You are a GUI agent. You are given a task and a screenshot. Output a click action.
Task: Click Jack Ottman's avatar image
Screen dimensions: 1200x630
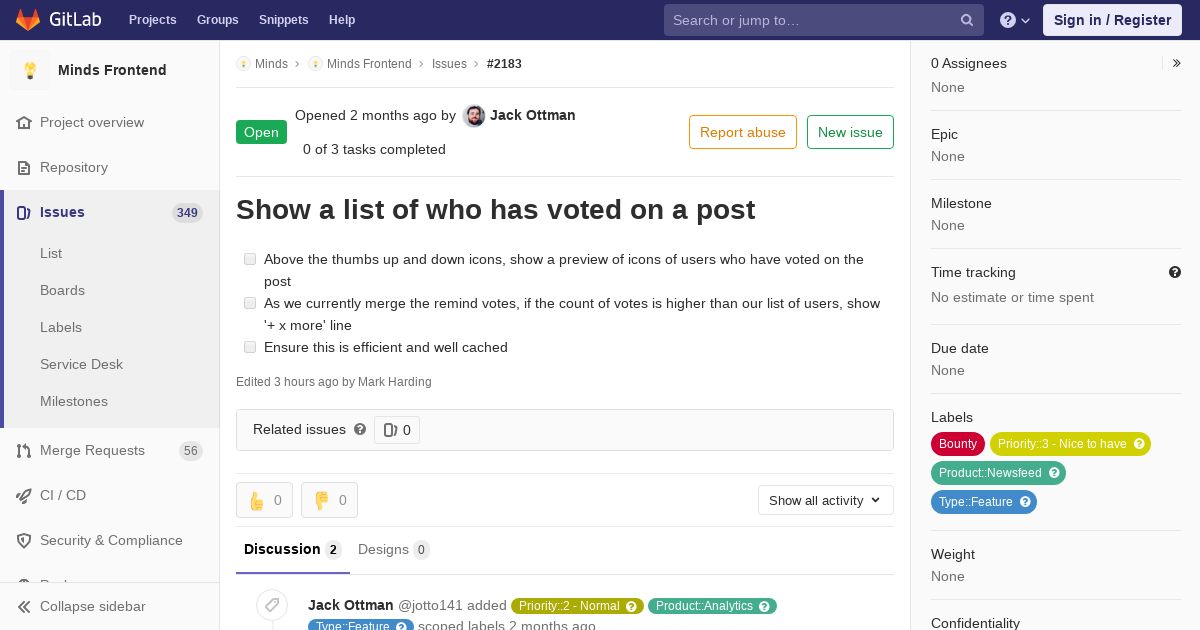tap(474, 116)
